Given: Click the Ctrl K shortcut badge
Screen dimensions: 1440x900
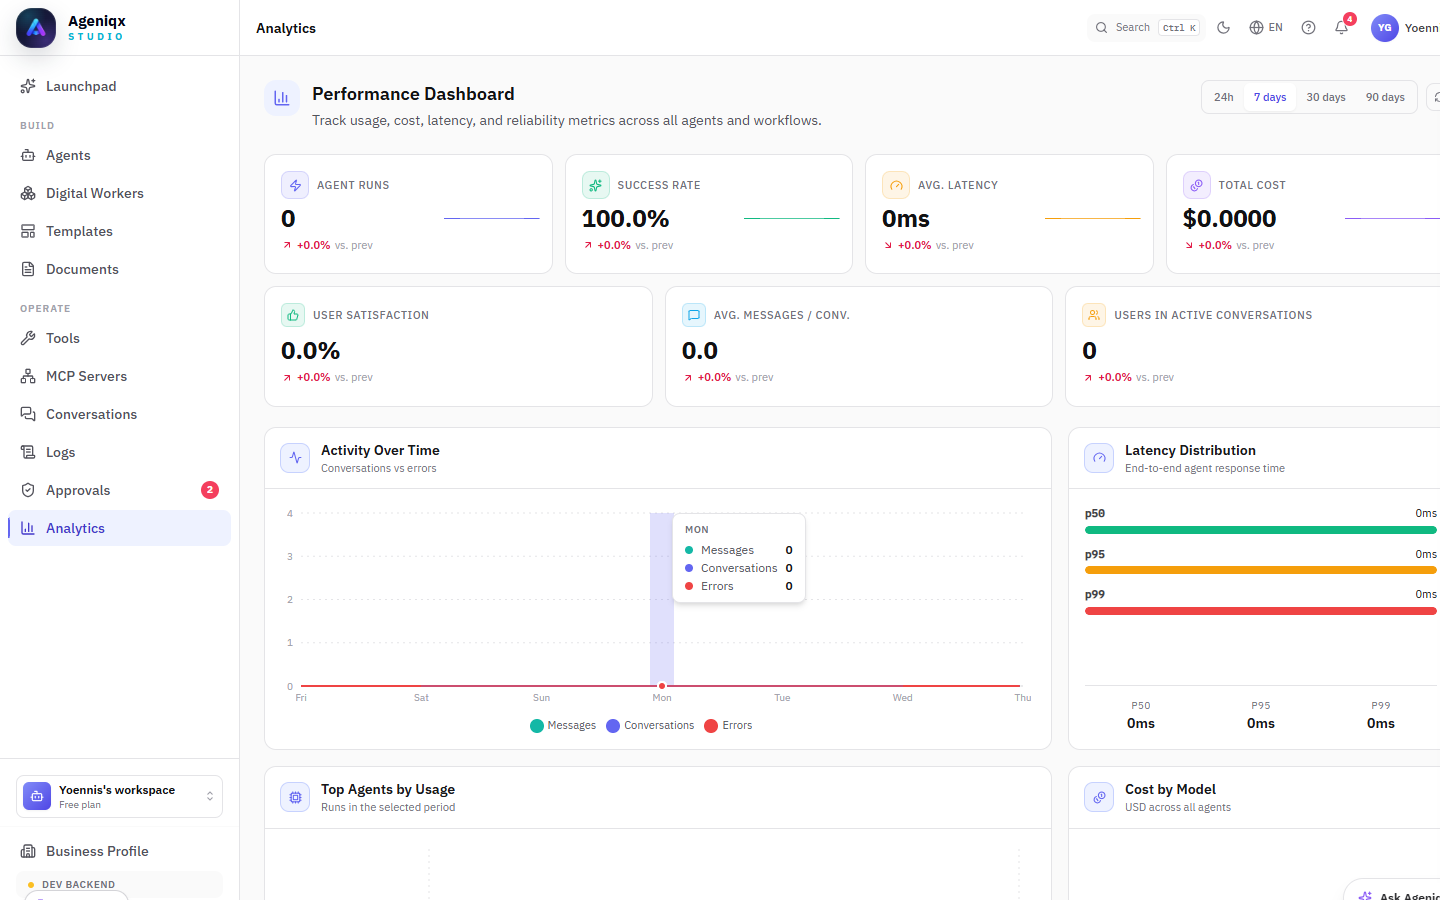Looking at the screenshot, I should coord(1179,28).
